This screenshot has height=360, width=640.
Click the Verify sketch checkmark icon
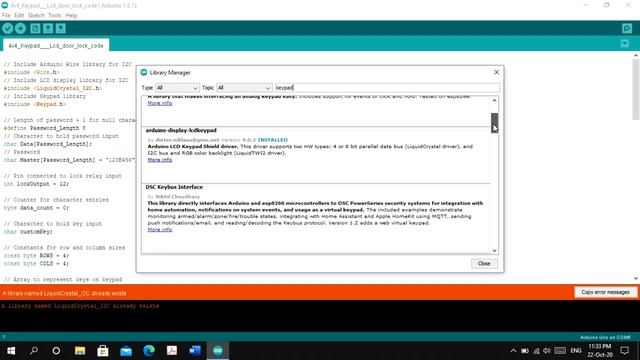7,28
